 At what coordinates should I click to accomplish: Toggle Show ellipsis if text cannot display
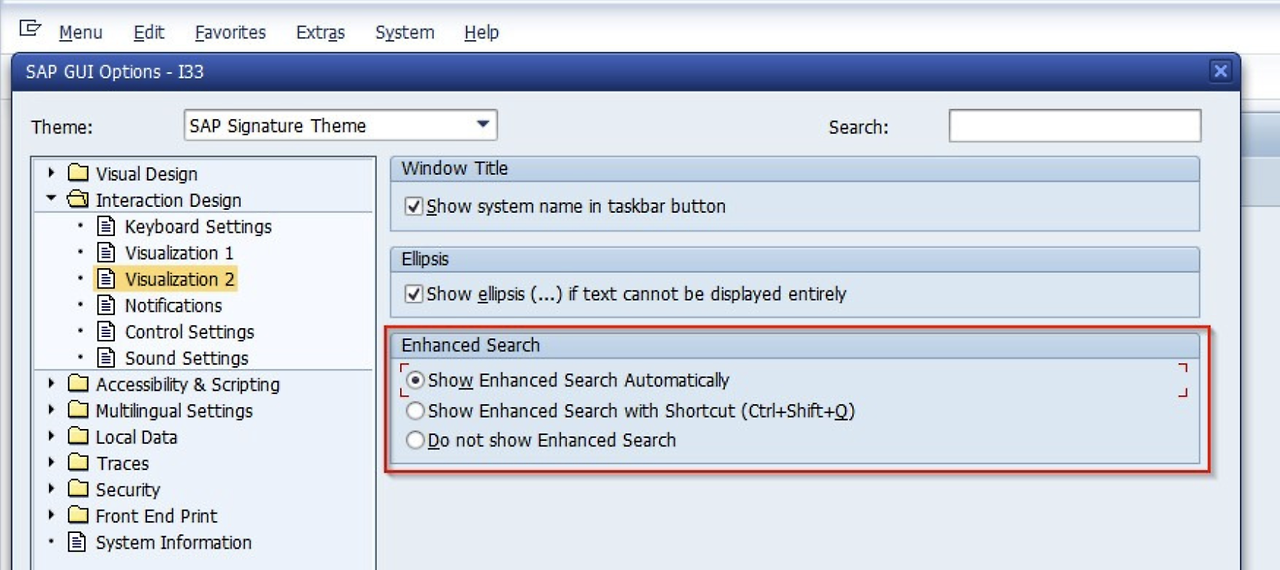(x=414, y=294)
